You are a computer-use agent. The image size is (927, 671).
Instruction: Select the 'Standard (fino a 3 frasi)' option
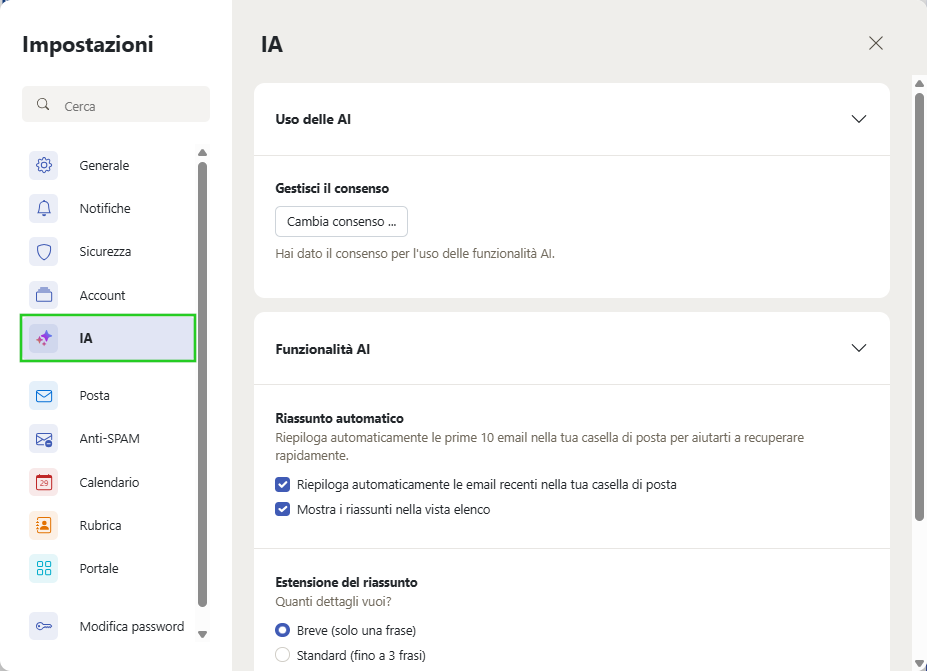tap(283, 655)
